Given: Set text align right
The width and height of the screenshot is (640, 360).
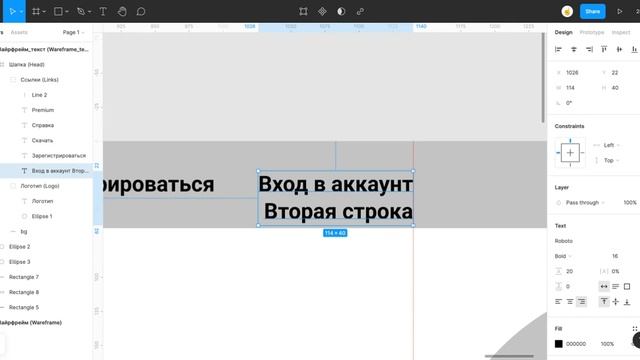Looking at the screenshot, I should tap(581, 302).
